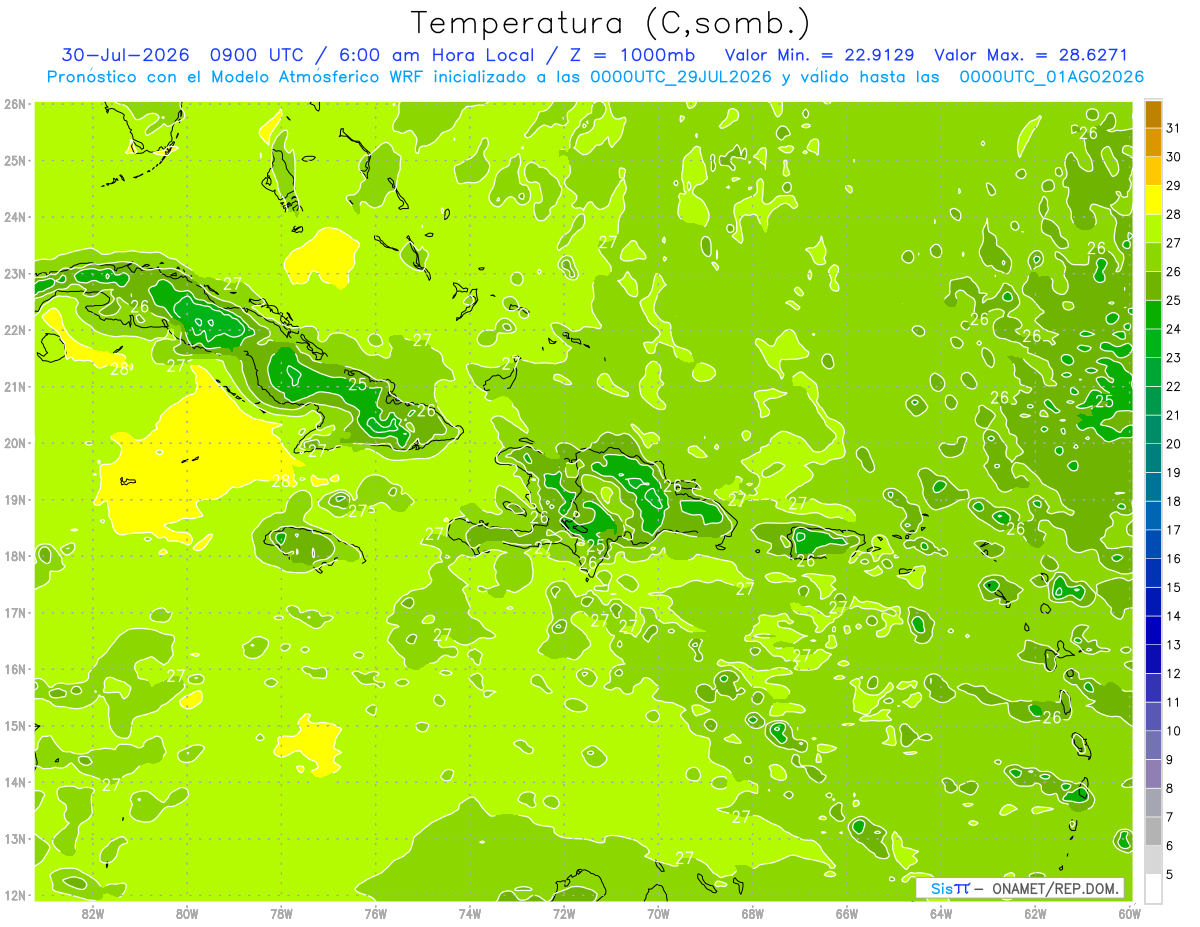Click the 78W longitude axis label

point(281,914)
